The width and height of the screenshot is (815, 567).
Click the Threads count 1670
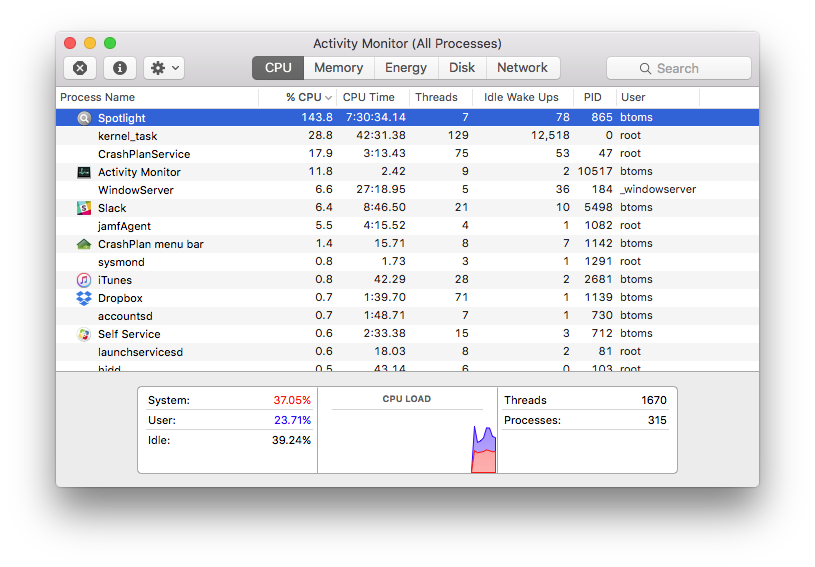tap(654, 400)
